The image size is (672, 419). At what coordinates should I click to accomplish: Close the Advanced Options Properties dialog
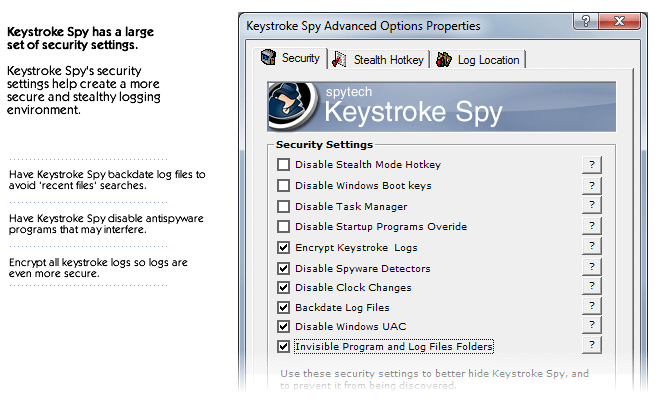[619, 22]
